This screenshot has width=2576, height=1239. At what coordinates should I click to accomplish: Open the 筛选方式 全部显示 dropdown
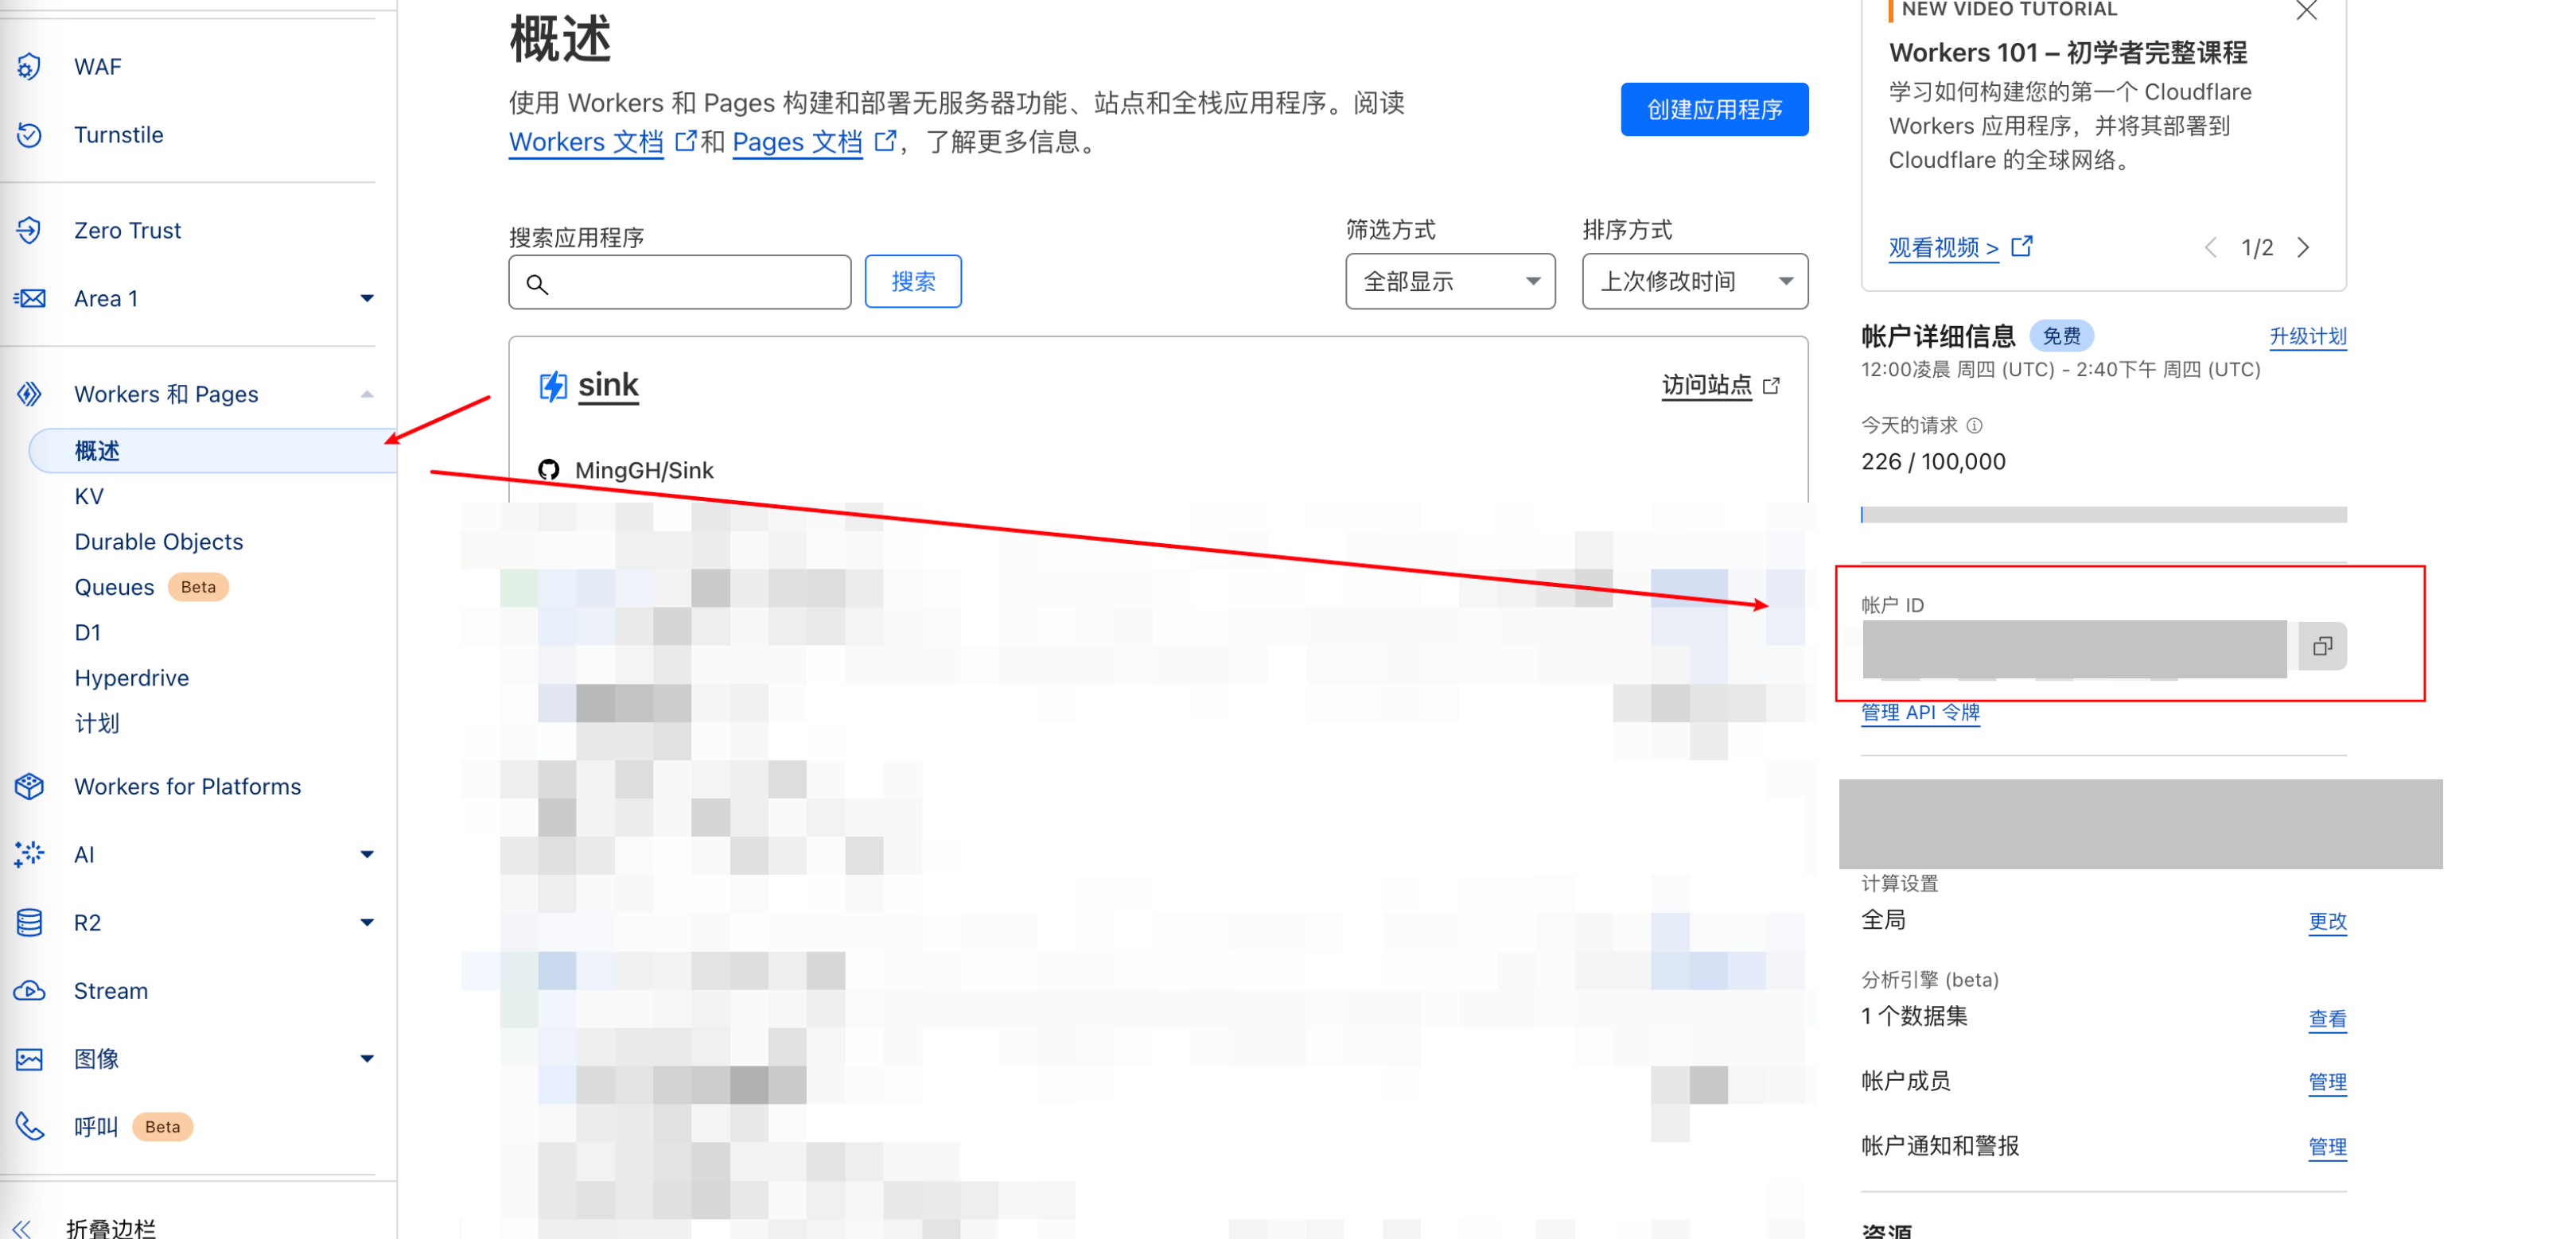1450,281
